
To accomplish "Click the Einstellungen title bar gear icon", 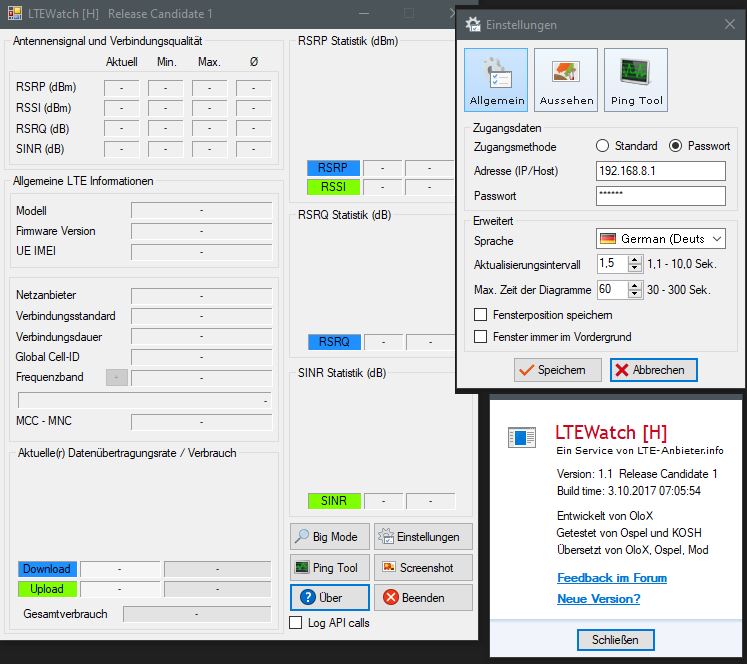I will click(x=473, y=24).
